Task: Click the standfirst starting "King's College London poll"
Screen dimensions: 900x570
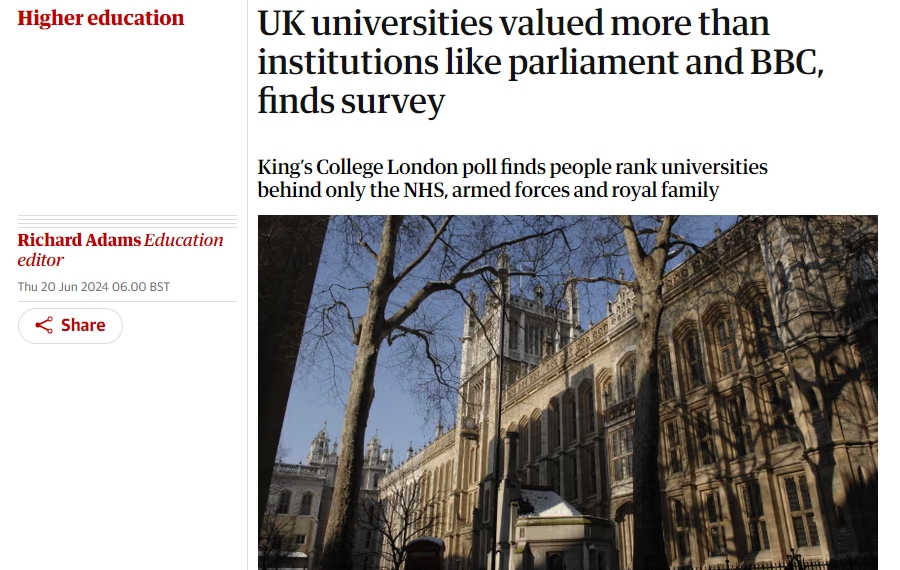Action: (512, 178)
